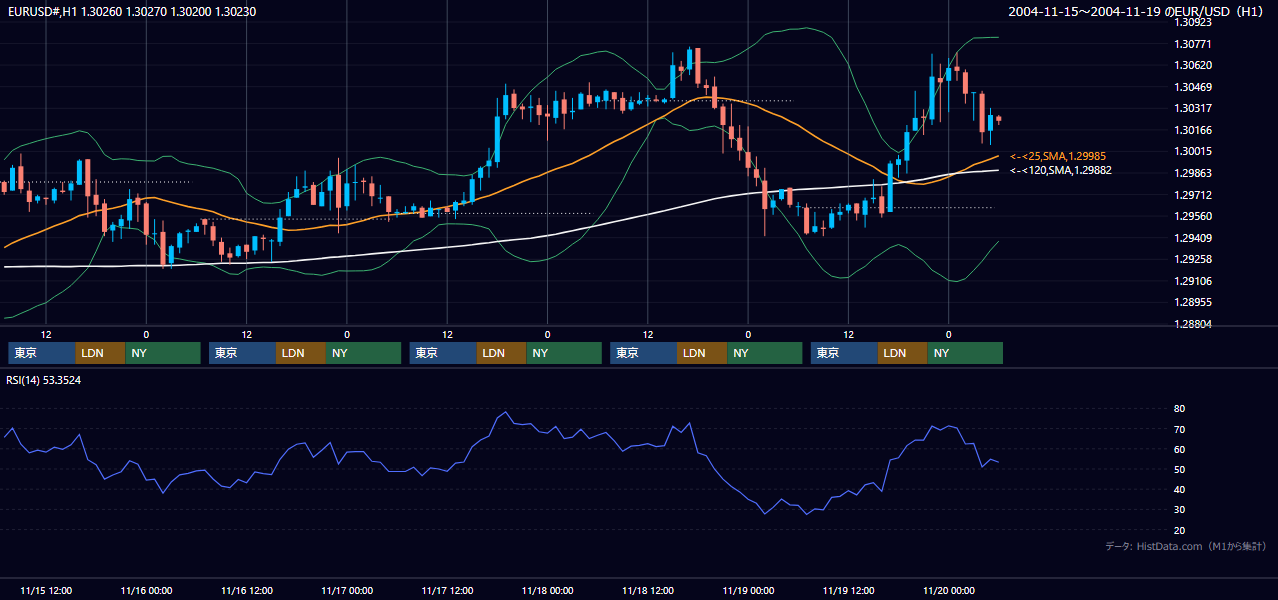Screen dimensions: 1278x600
Task: Click RSI scale value 50
Action: click(x=1179, y=469)
